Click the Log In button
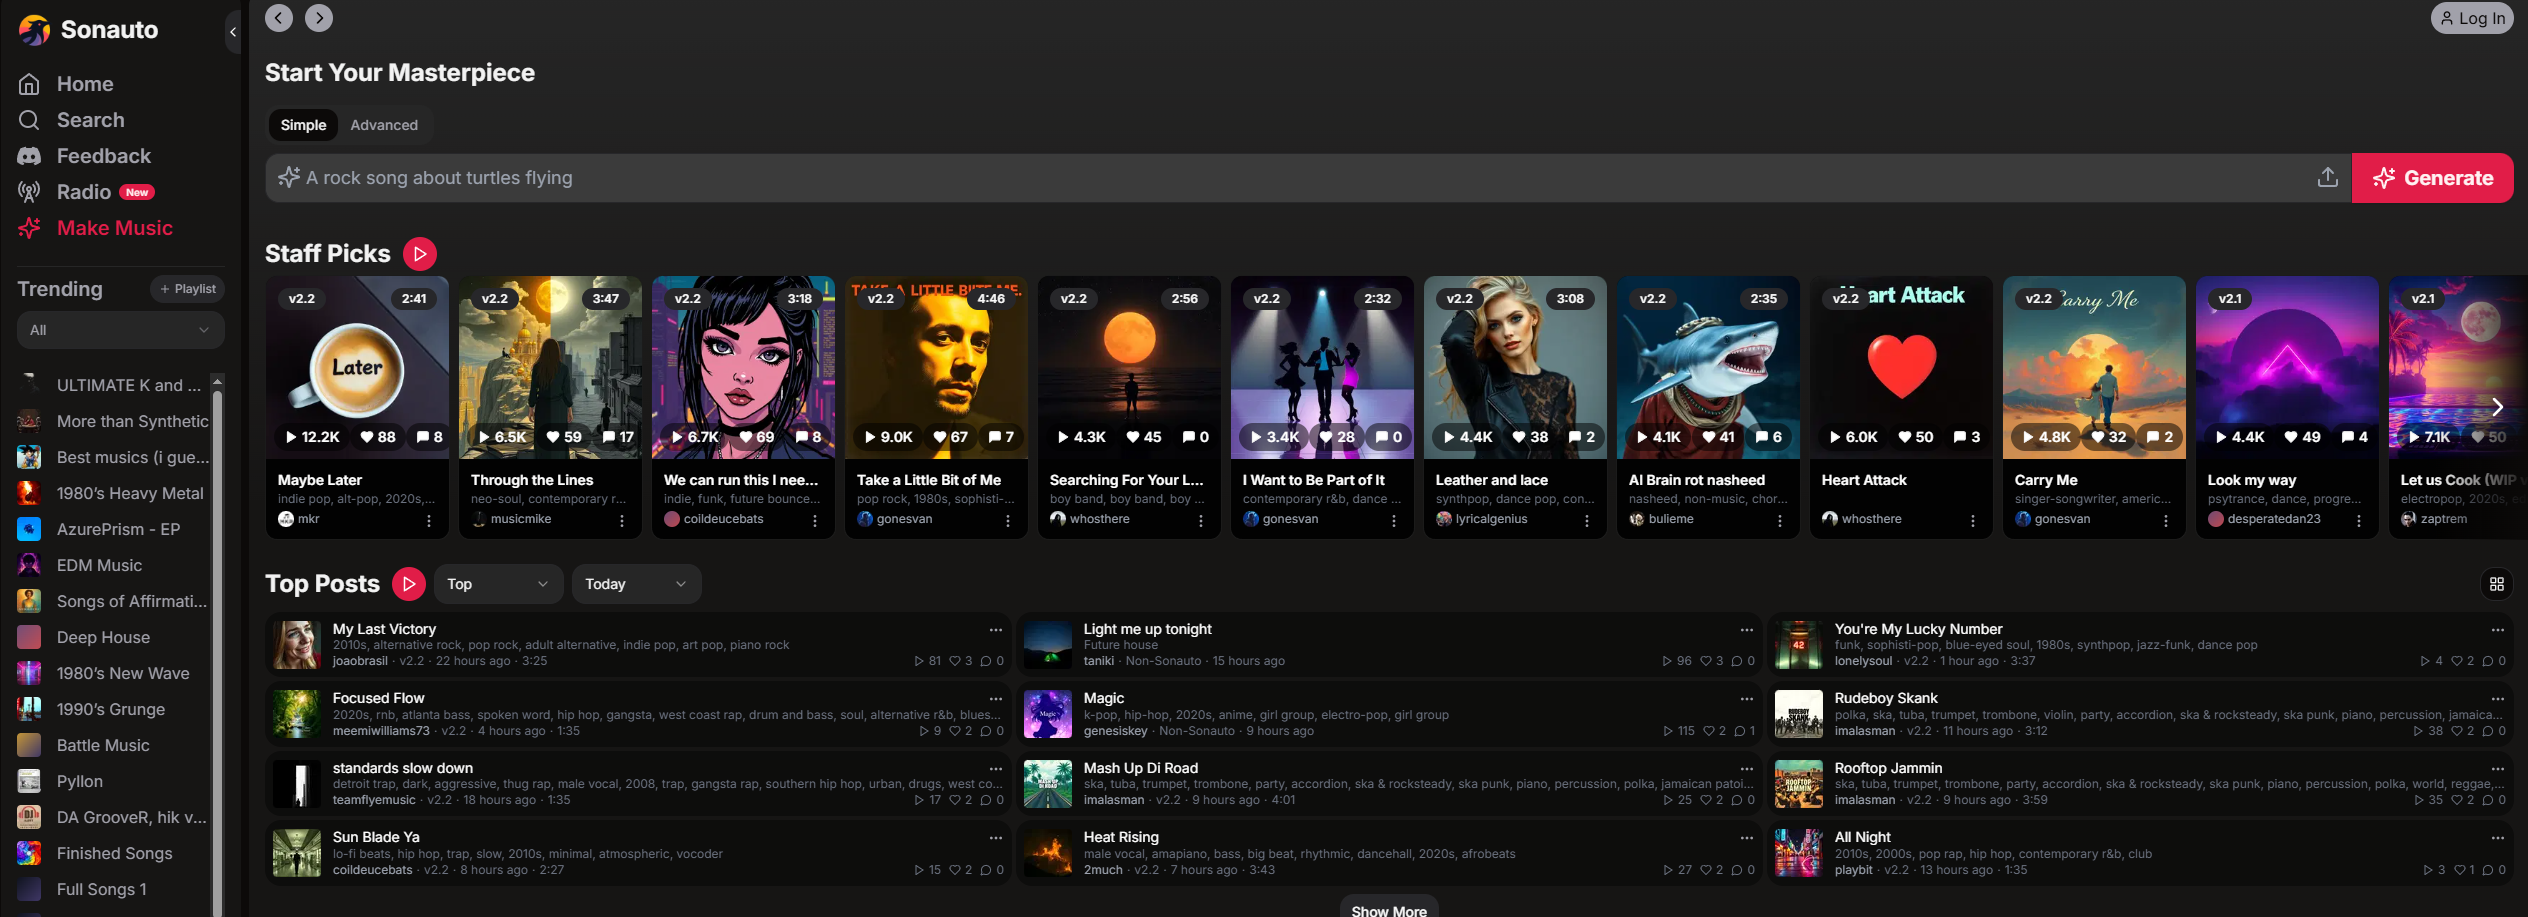 click(x=2472, y=18)
